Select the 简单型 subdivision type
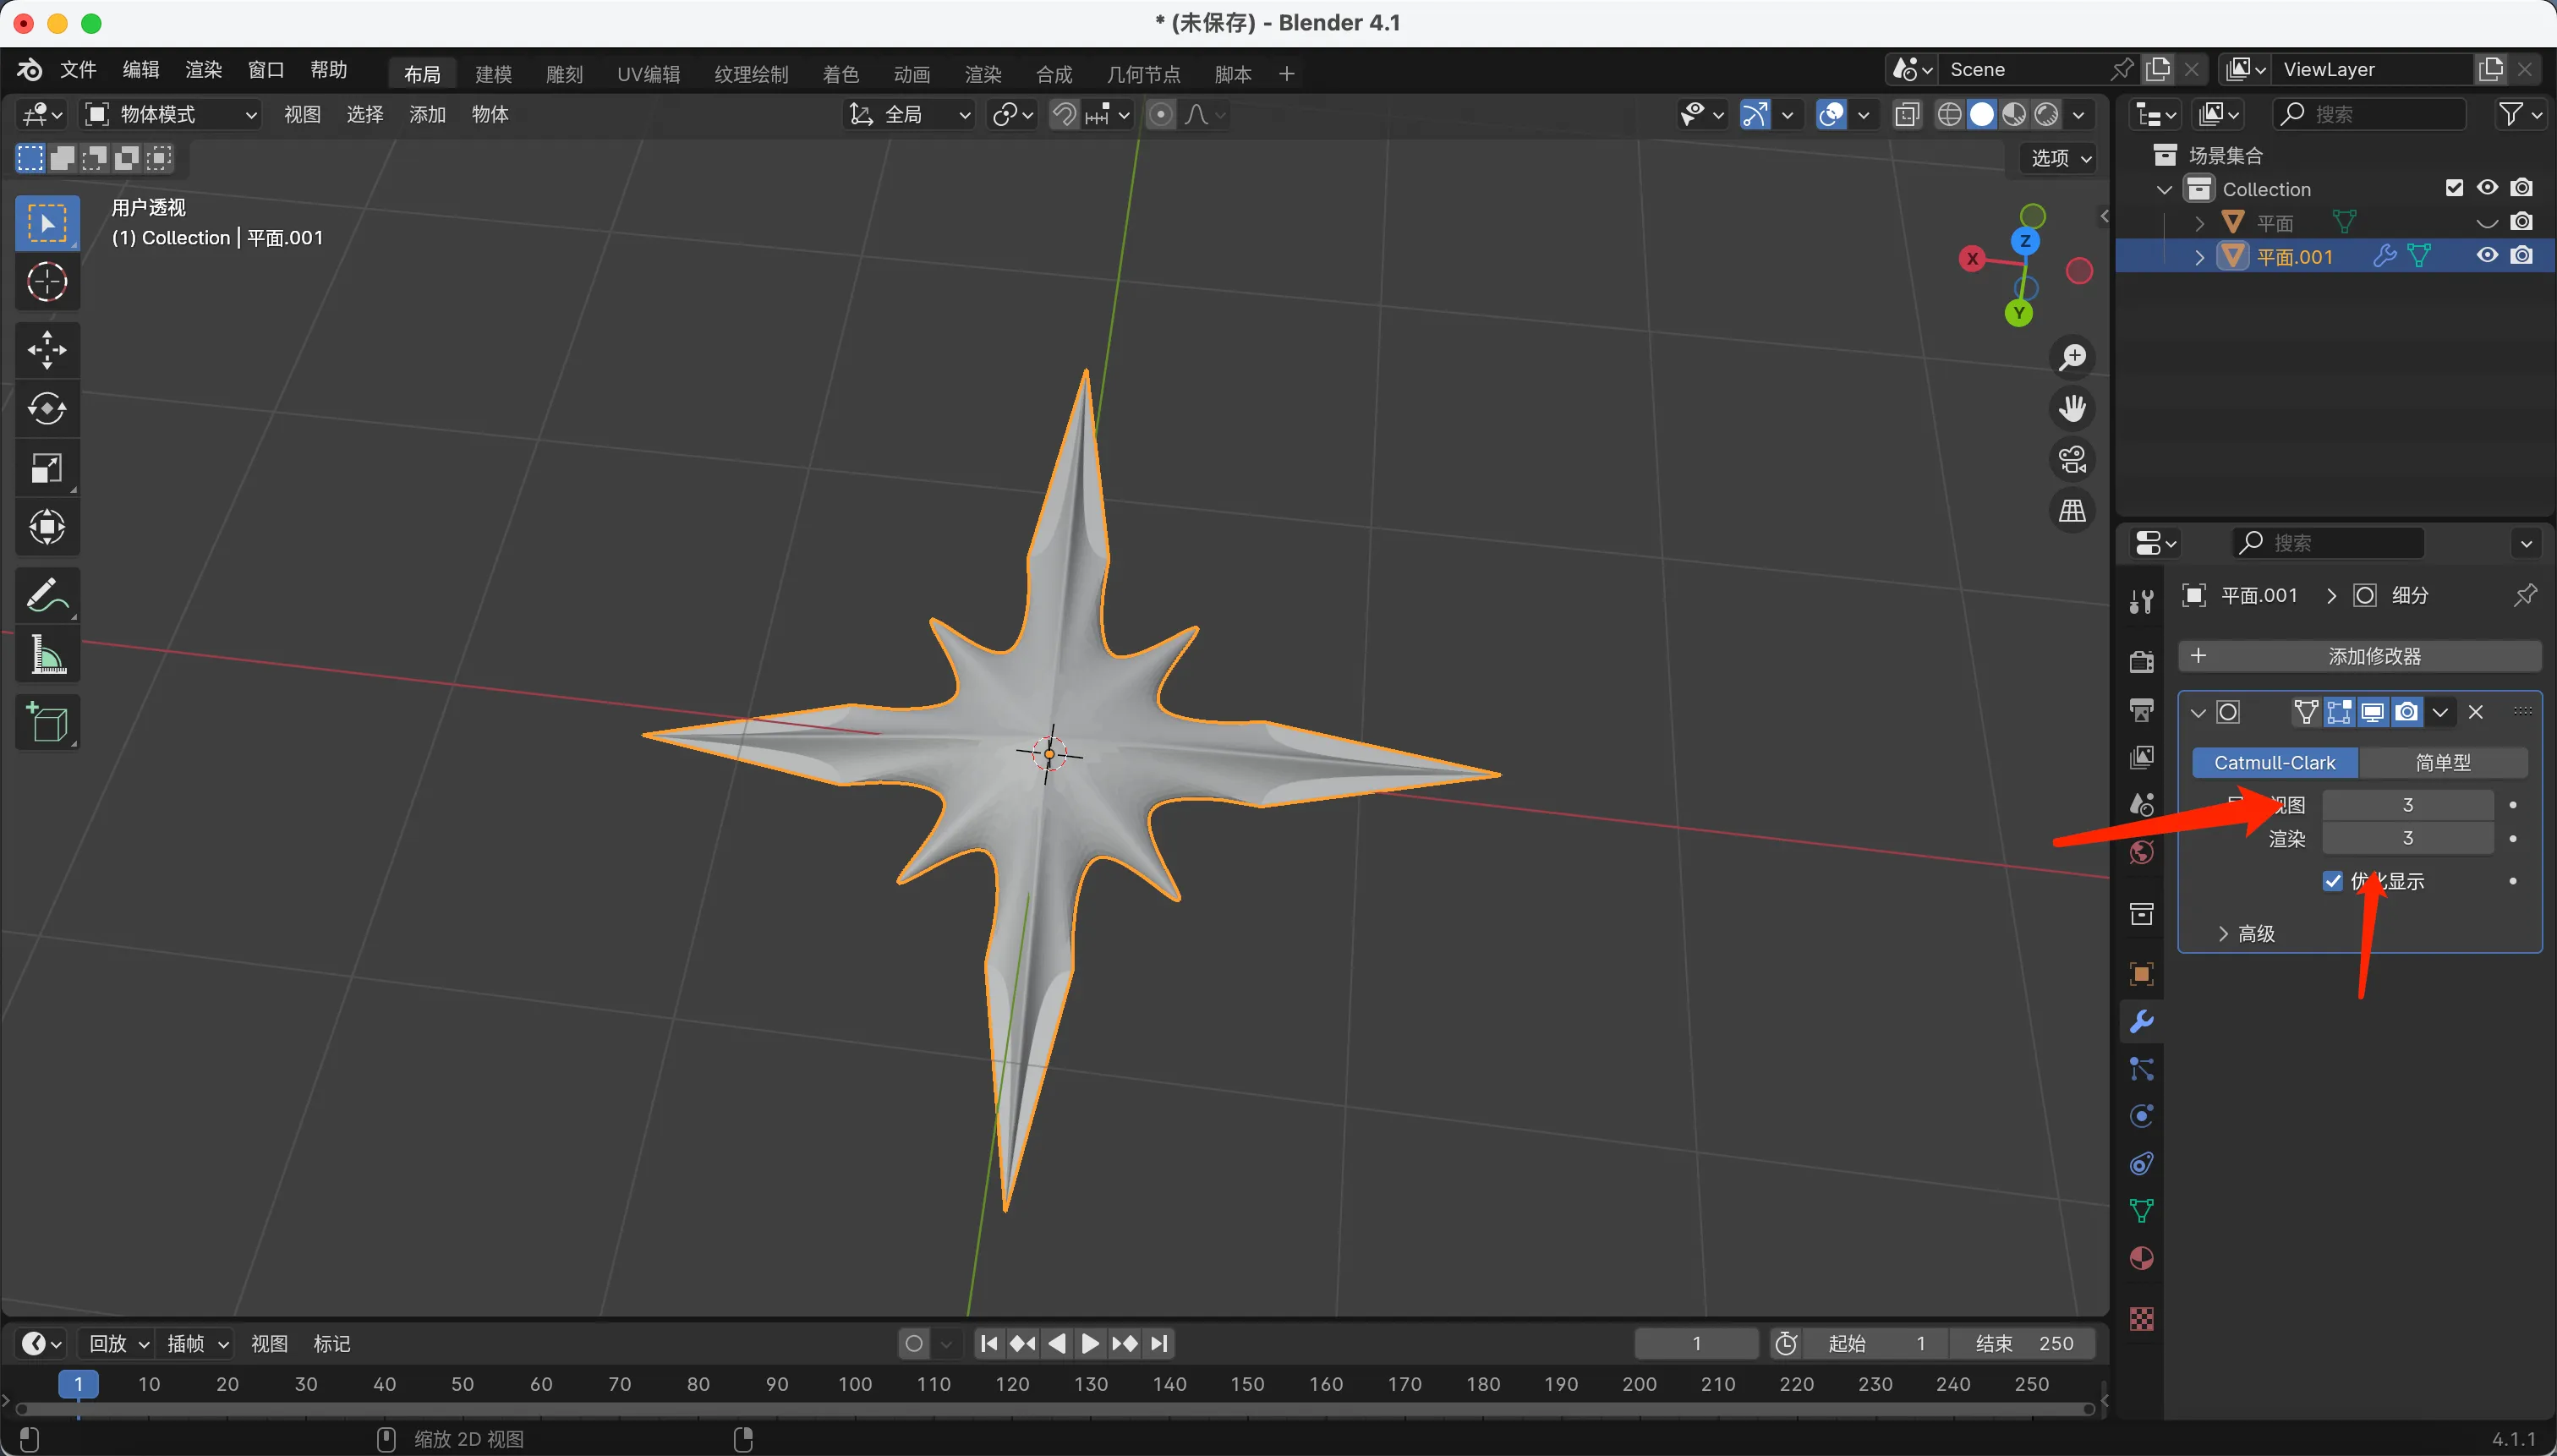 (2442, 763)
